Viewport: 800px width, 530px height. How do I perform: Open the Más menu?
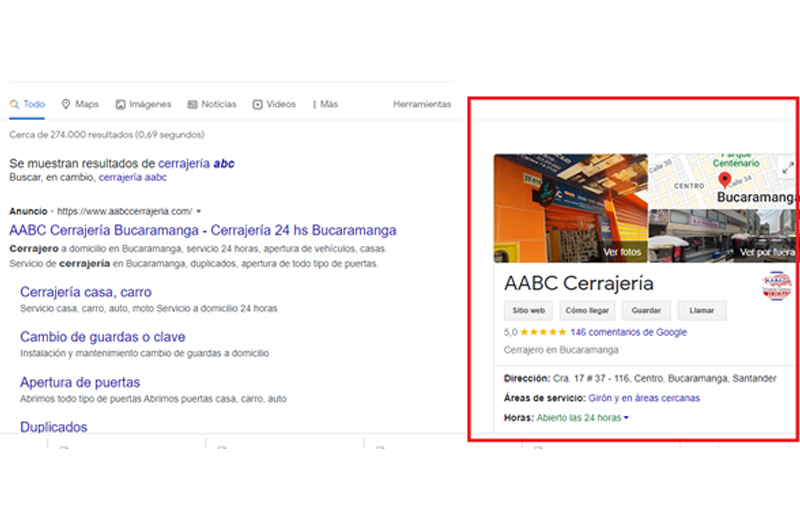click(326, 104)
